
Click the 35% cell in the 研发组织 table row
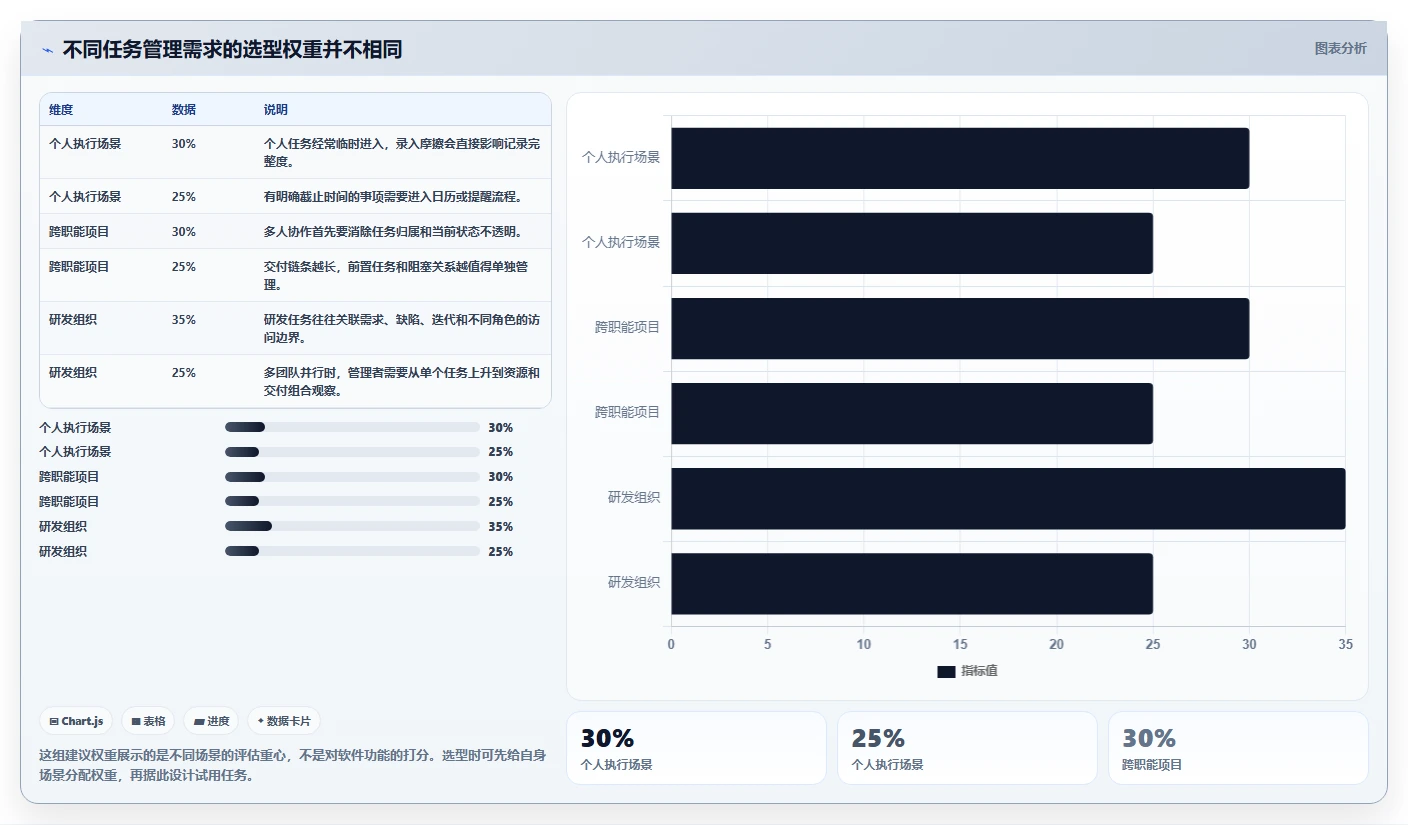(x=184, y=320)
